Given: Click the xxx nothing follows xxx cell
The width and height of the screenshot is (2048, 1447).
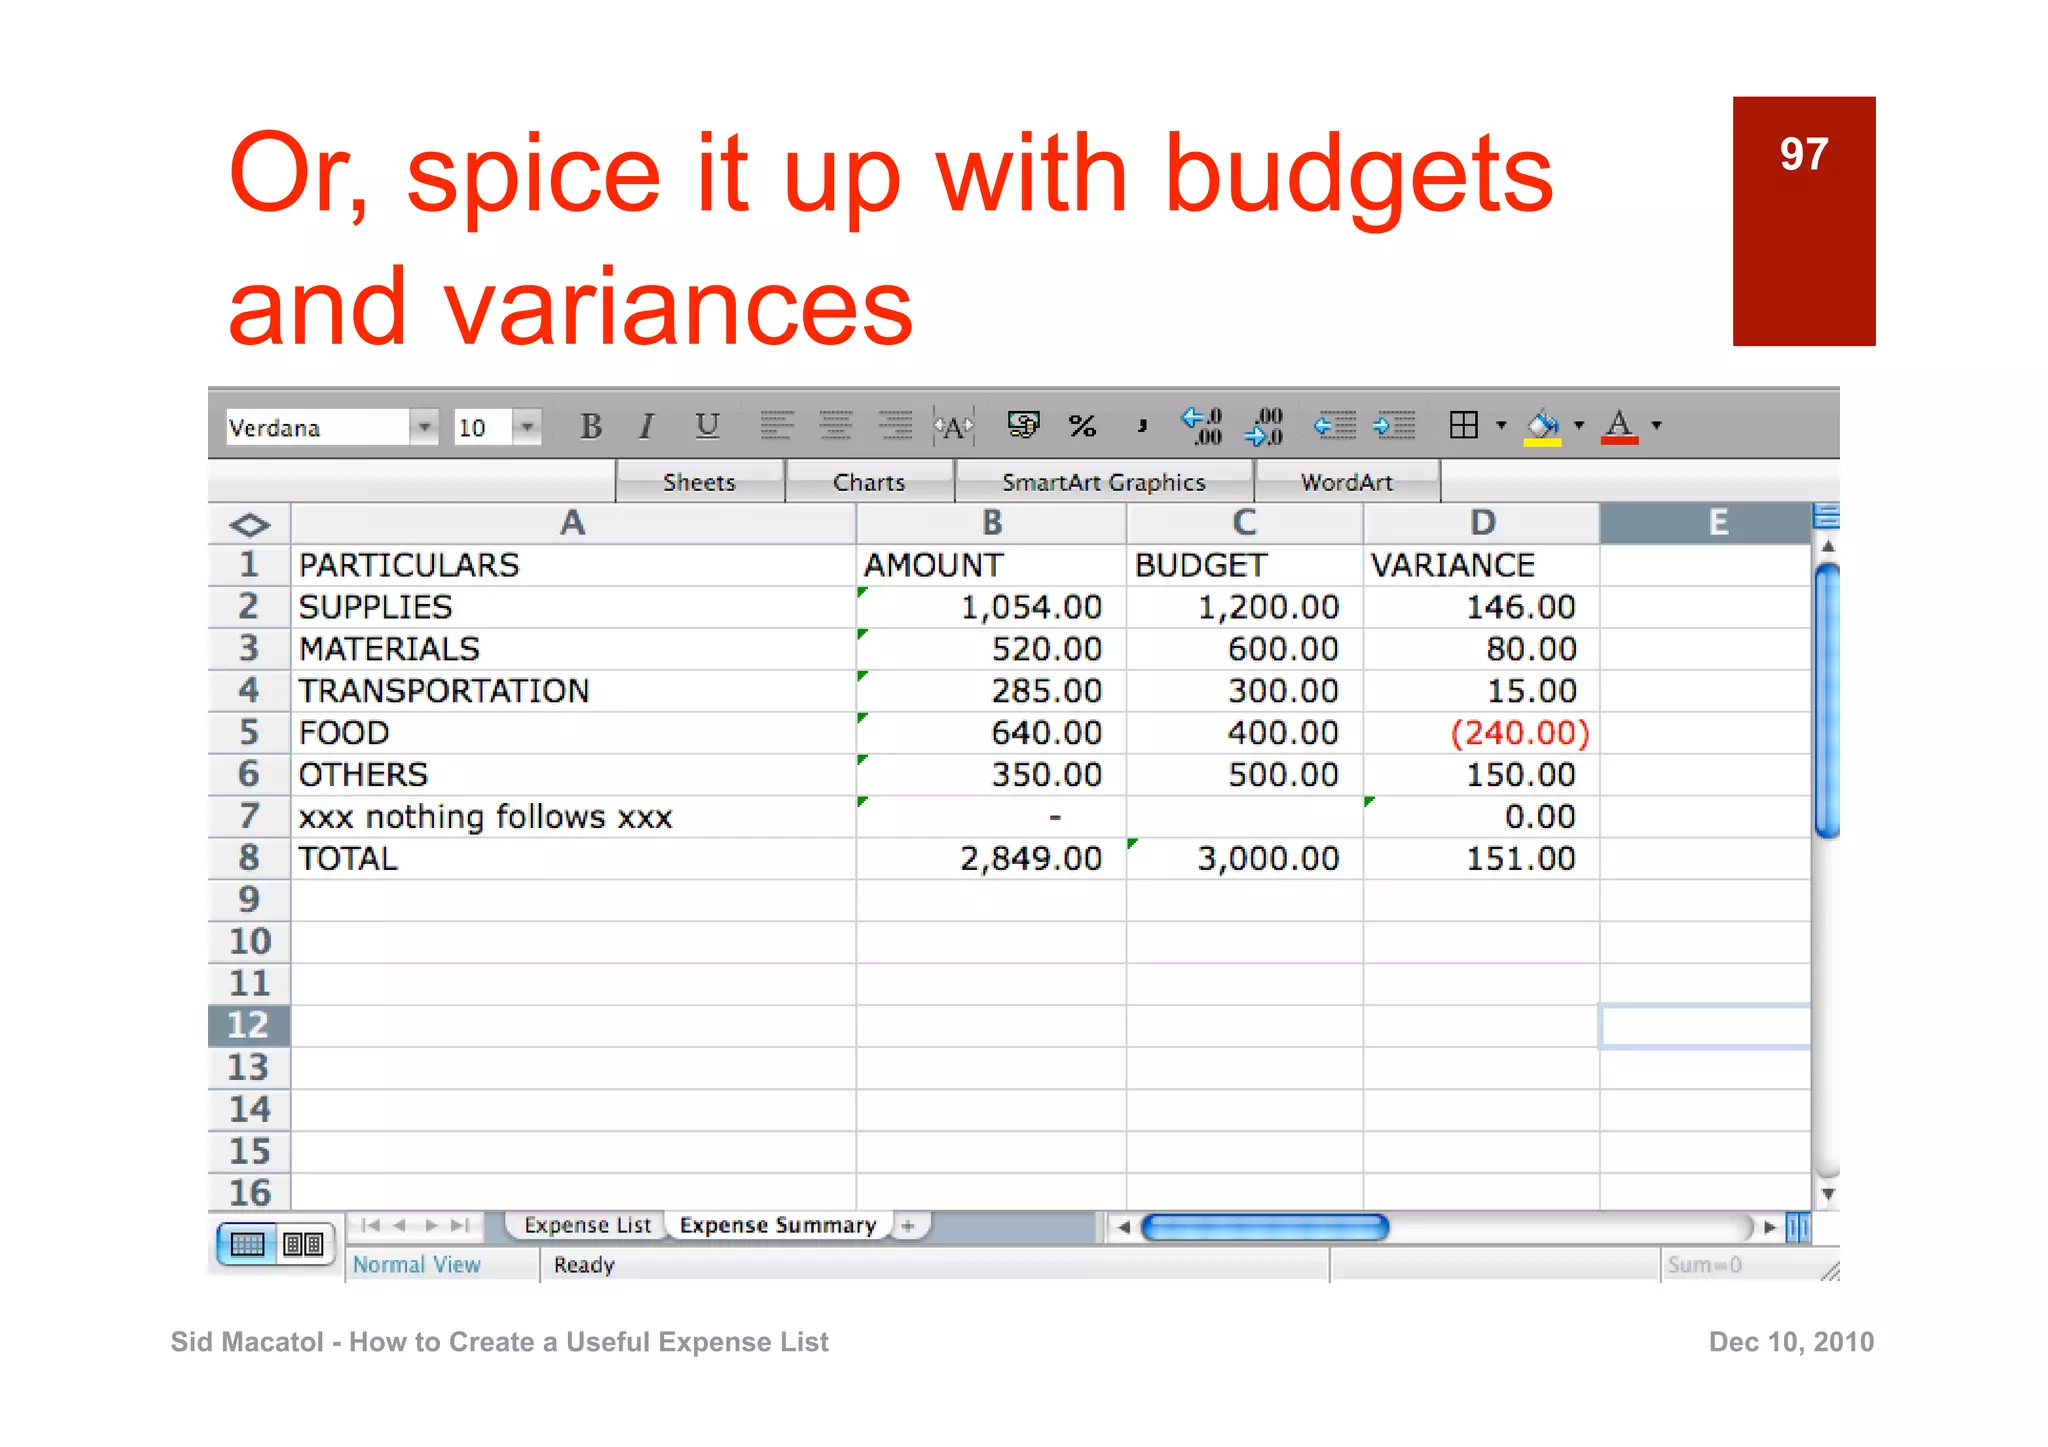Looking at the screenshot, I should [573, 817].
